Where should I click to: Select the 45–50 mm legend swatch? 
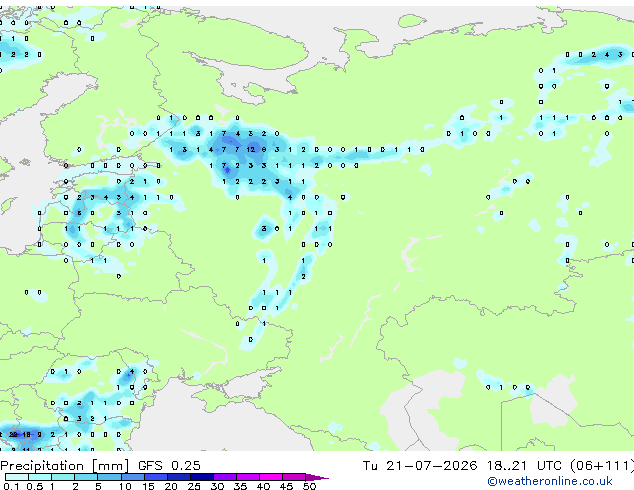[x=294, y=477]
